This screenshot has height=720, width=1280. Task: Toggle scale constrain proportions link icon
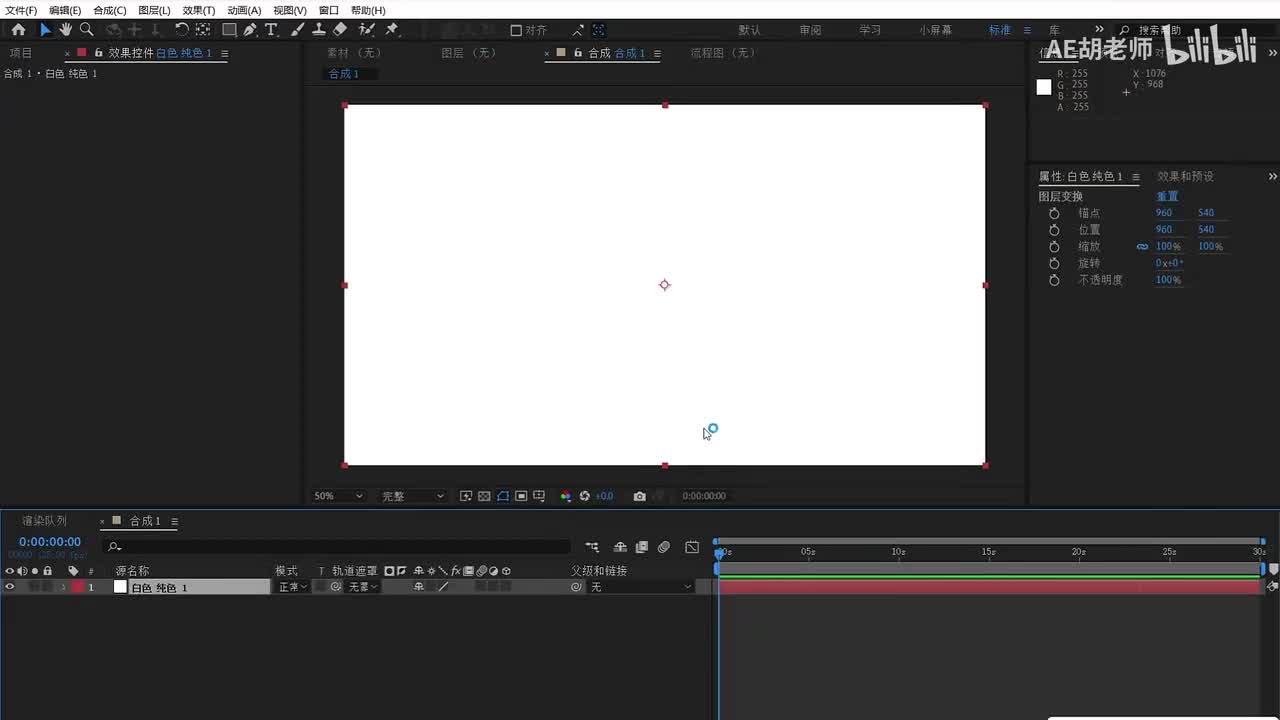(x=1142, y=246)
